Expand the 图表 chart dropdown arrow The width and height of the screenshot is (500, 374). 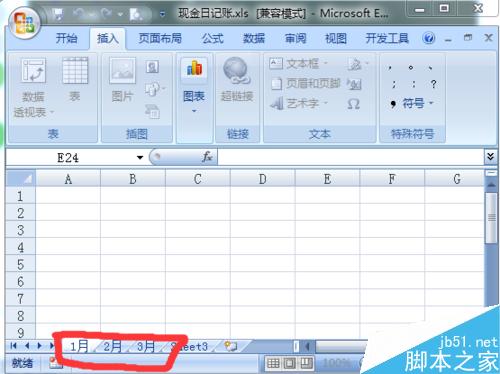(x=194, y=111)
